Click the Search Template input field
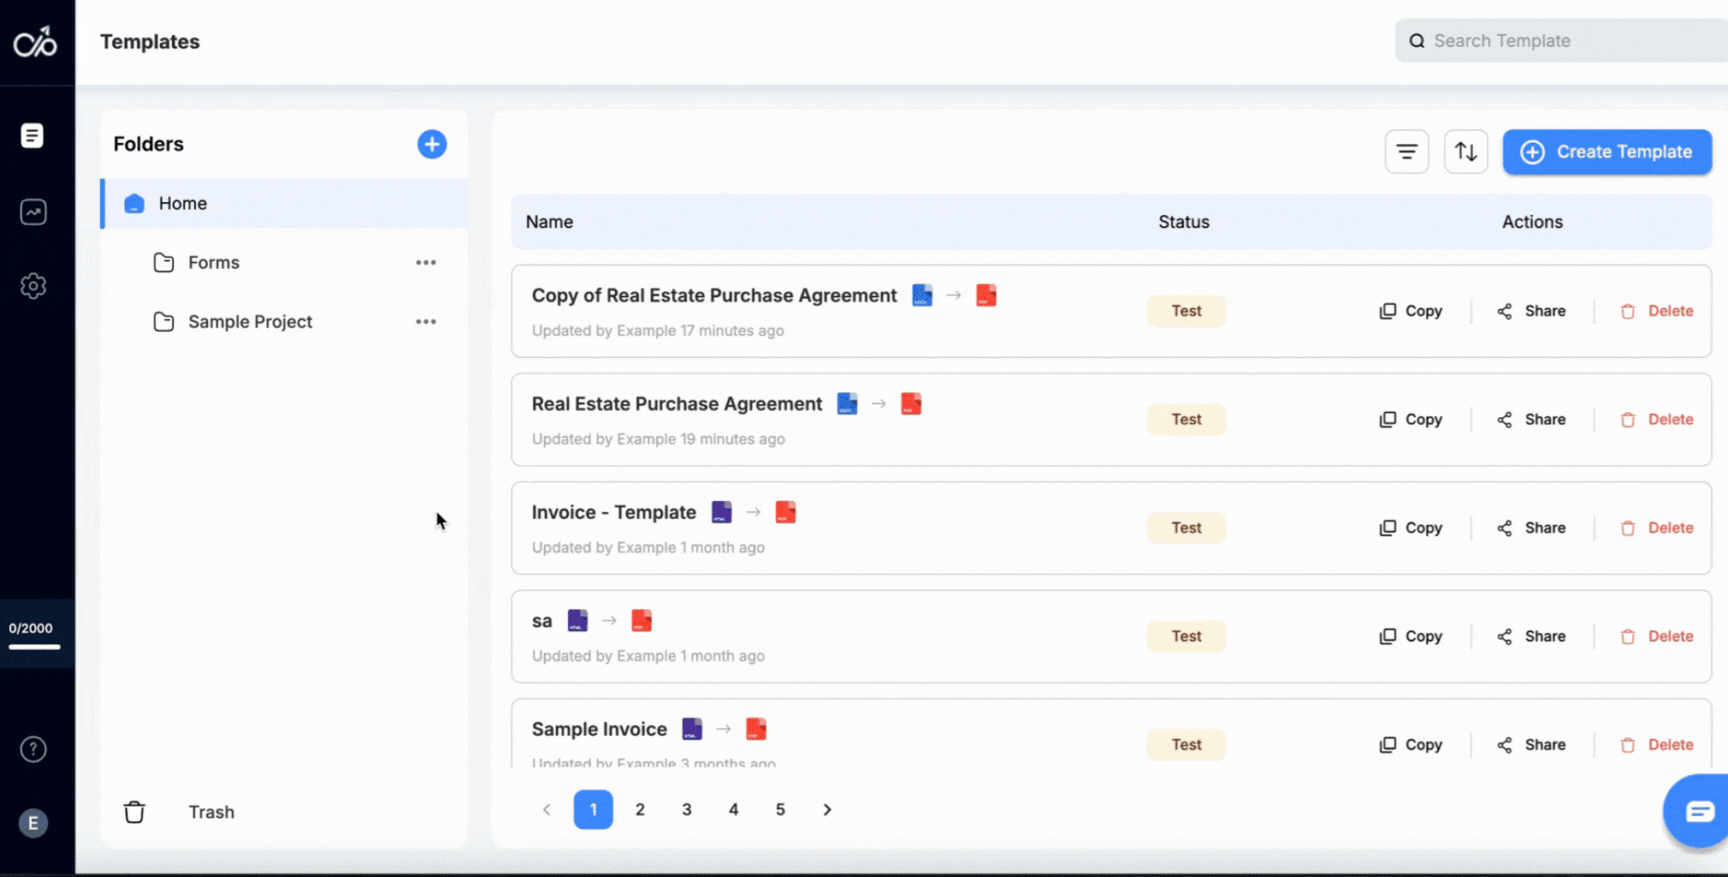 [x=1570, y=41]
